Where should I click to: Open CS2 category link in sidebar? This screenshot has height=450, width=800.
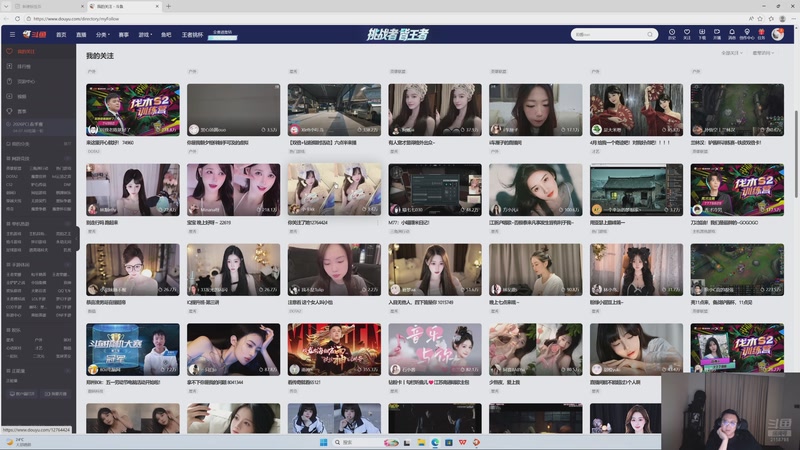[9, 184]
